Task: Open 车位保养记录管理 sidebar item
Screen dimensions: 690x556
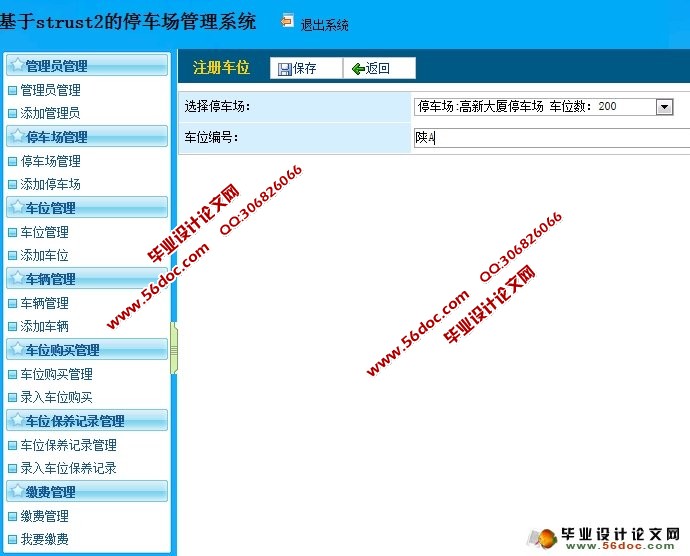Action: (69, 445)
